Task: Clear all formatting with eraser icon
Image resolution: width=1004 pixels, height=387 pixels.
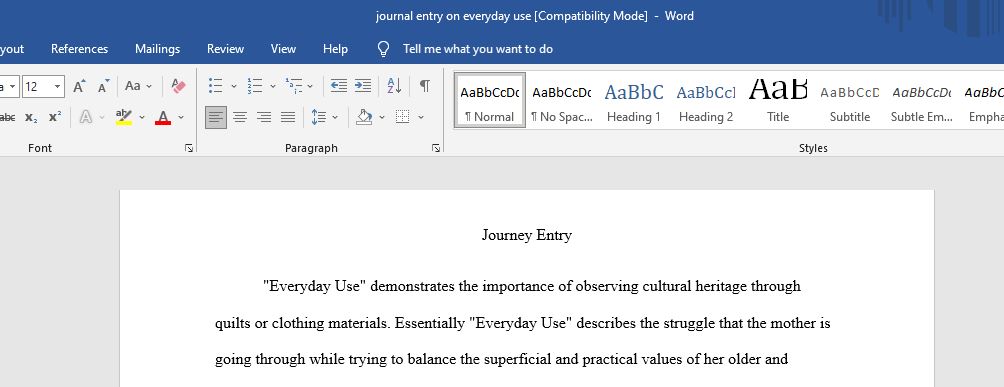Action: [179, 86]
